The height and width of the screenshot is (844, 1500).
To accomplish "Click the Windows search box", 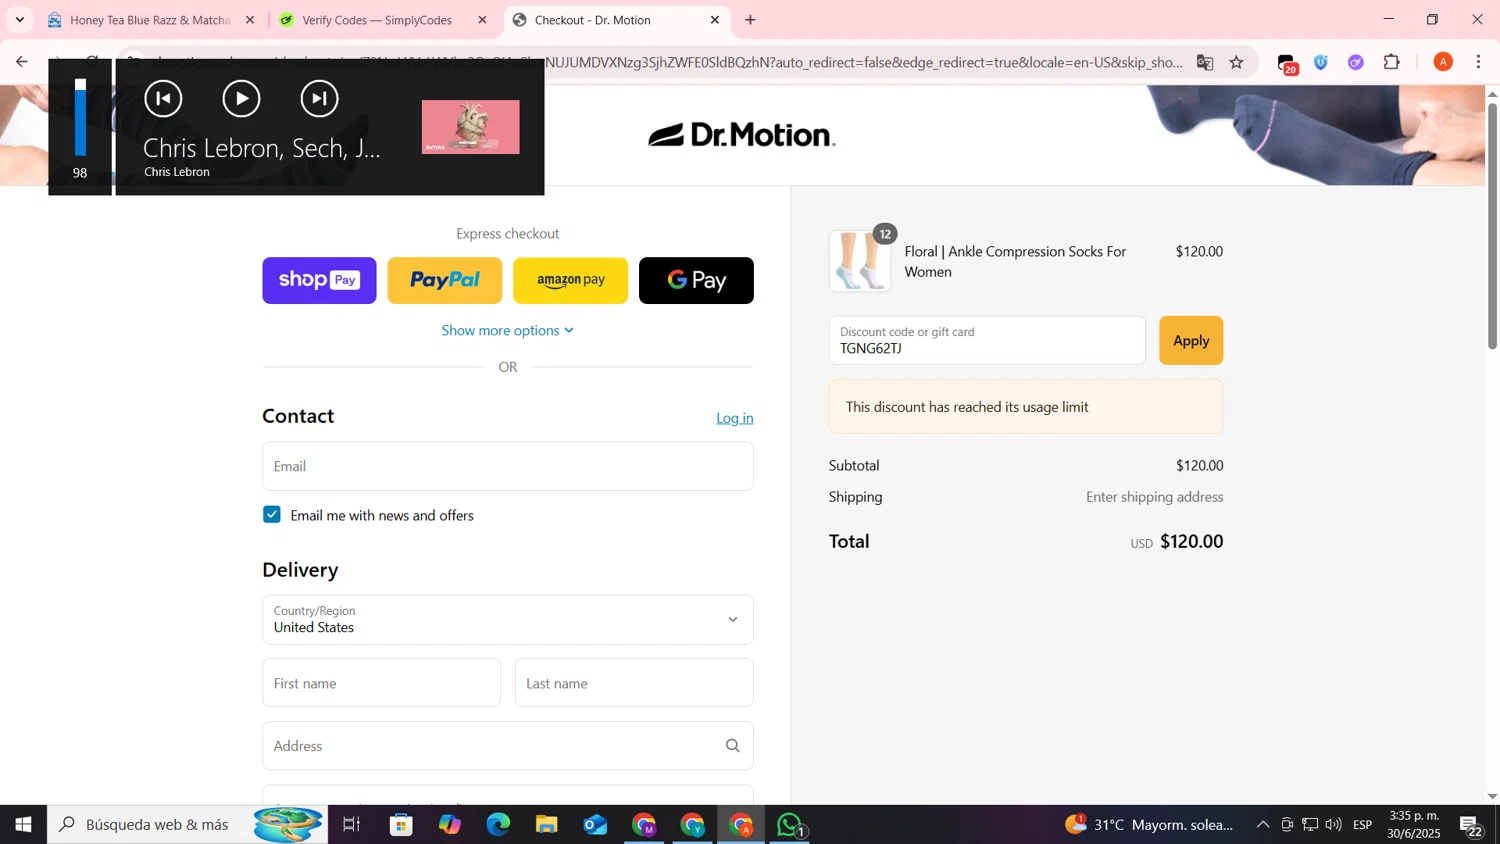I will 187,825.
